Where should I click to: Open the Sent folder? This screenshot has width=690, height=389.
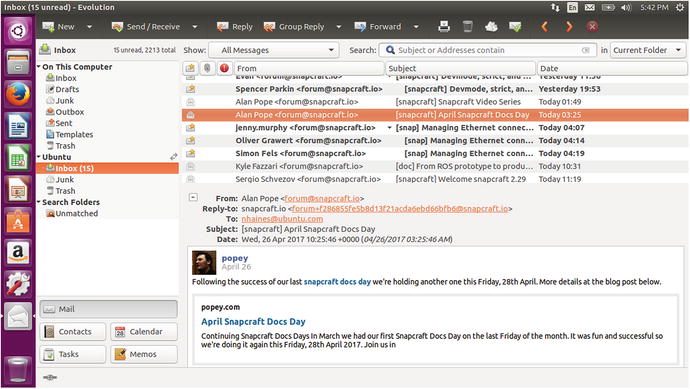pyautogui.click(x=59, y=123)
